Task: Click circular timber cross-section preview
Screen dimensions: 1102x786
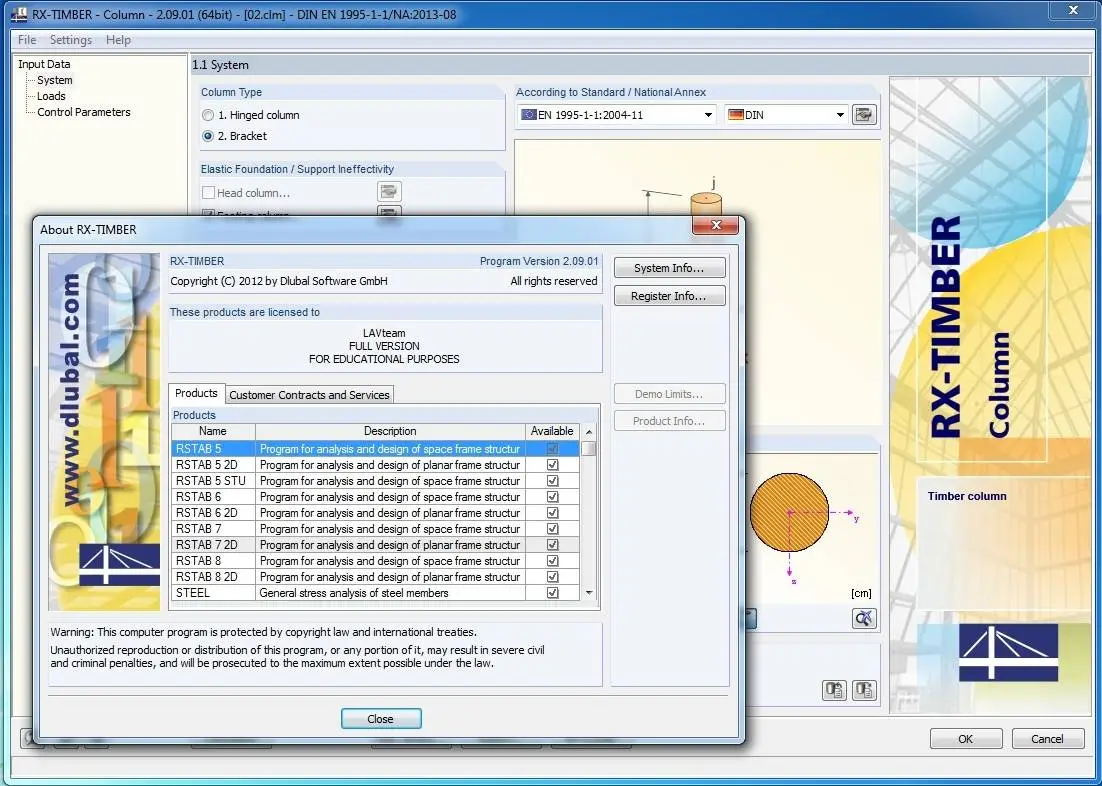Action: pos(789,512)
